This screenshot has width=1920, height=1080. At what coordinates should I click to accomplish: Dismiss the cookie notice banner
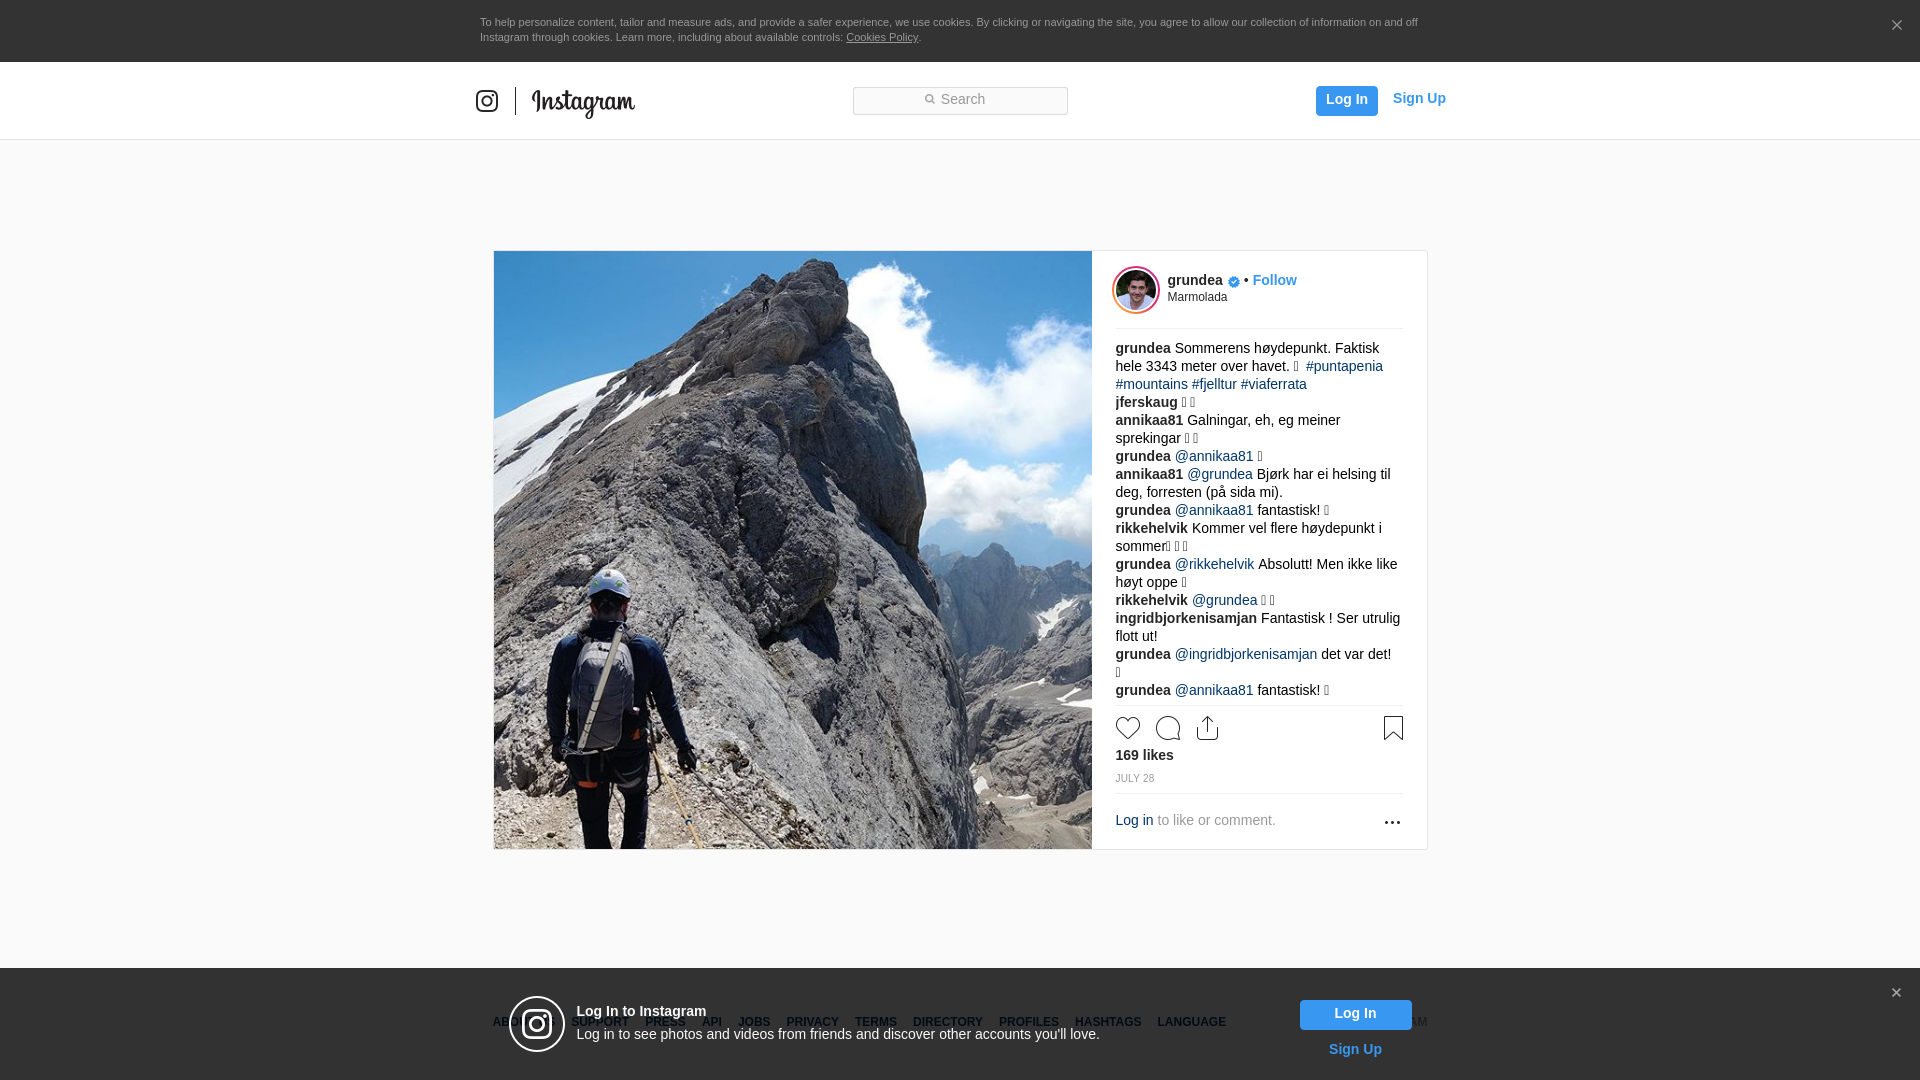pos(1896,26)
